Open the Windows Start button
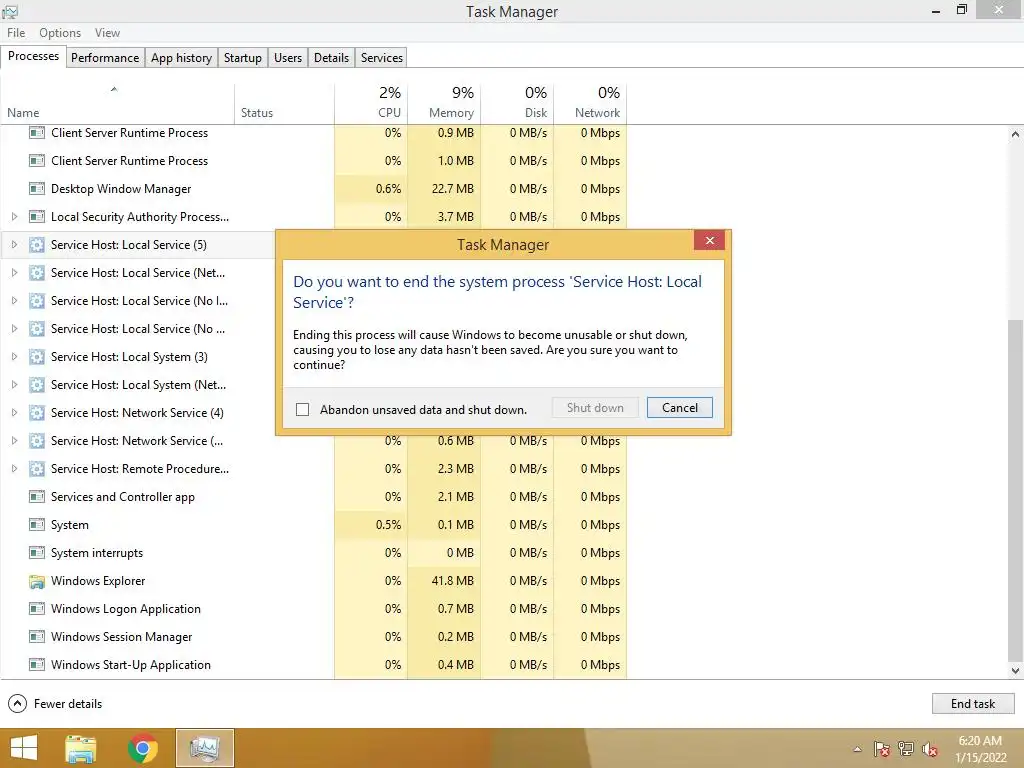This screenshot has width=1024, height=768. point(24,748)
